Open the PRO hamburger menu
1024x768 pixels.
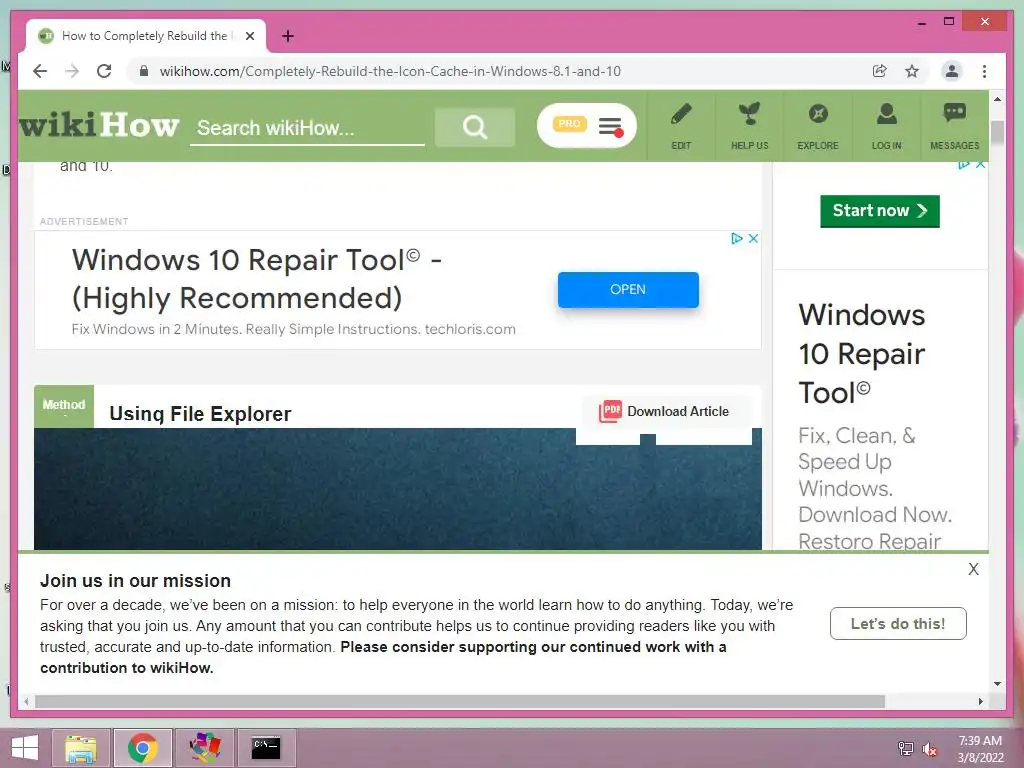586,125
